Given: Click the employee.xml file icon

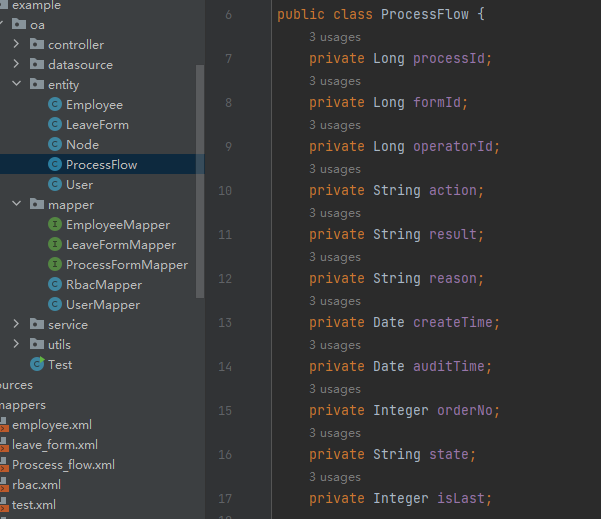Looking at the screenshot, I should [x=4, y=425].
